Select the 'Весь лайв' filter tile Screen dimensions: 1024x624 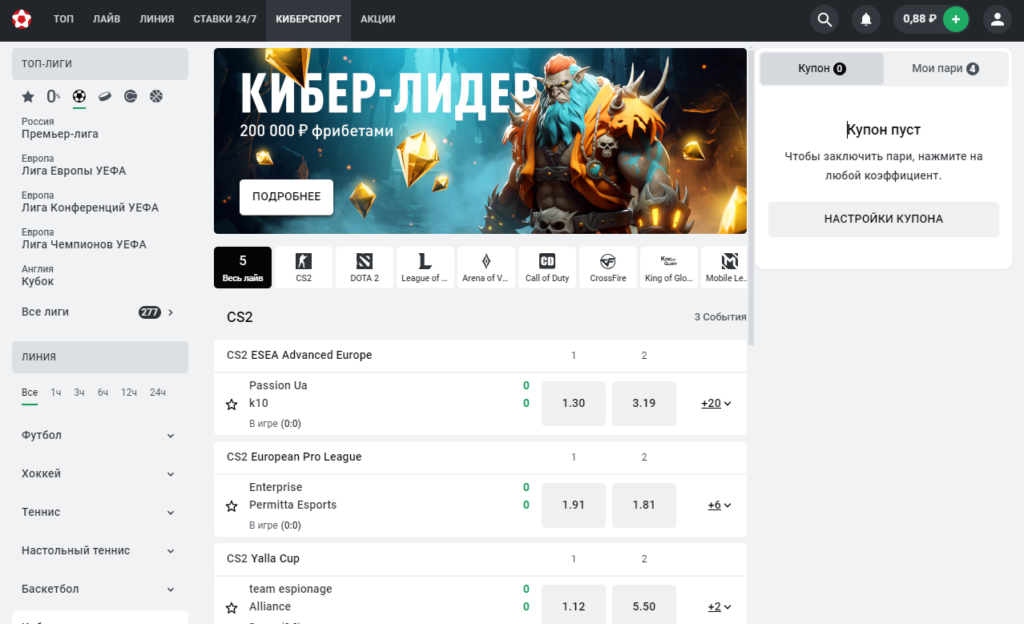(x=243, y=267)
